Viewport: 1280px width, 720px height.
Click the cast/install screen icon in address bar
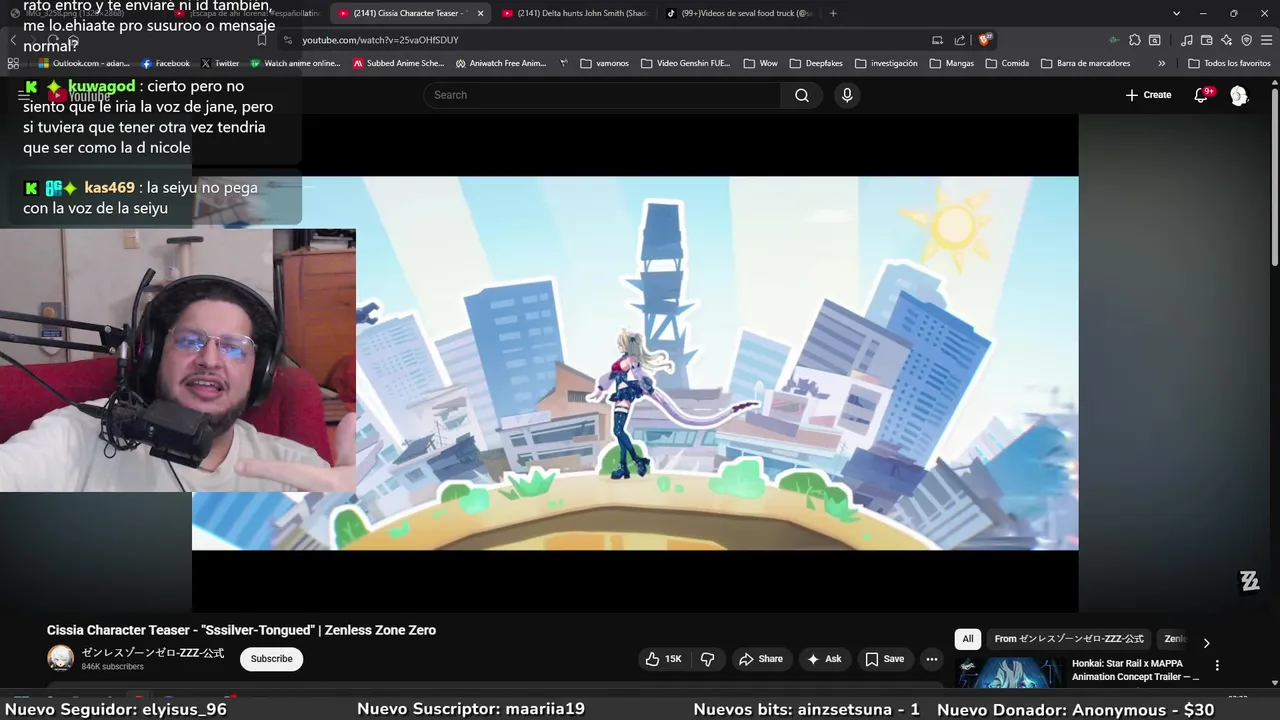(x=937, y=40)
